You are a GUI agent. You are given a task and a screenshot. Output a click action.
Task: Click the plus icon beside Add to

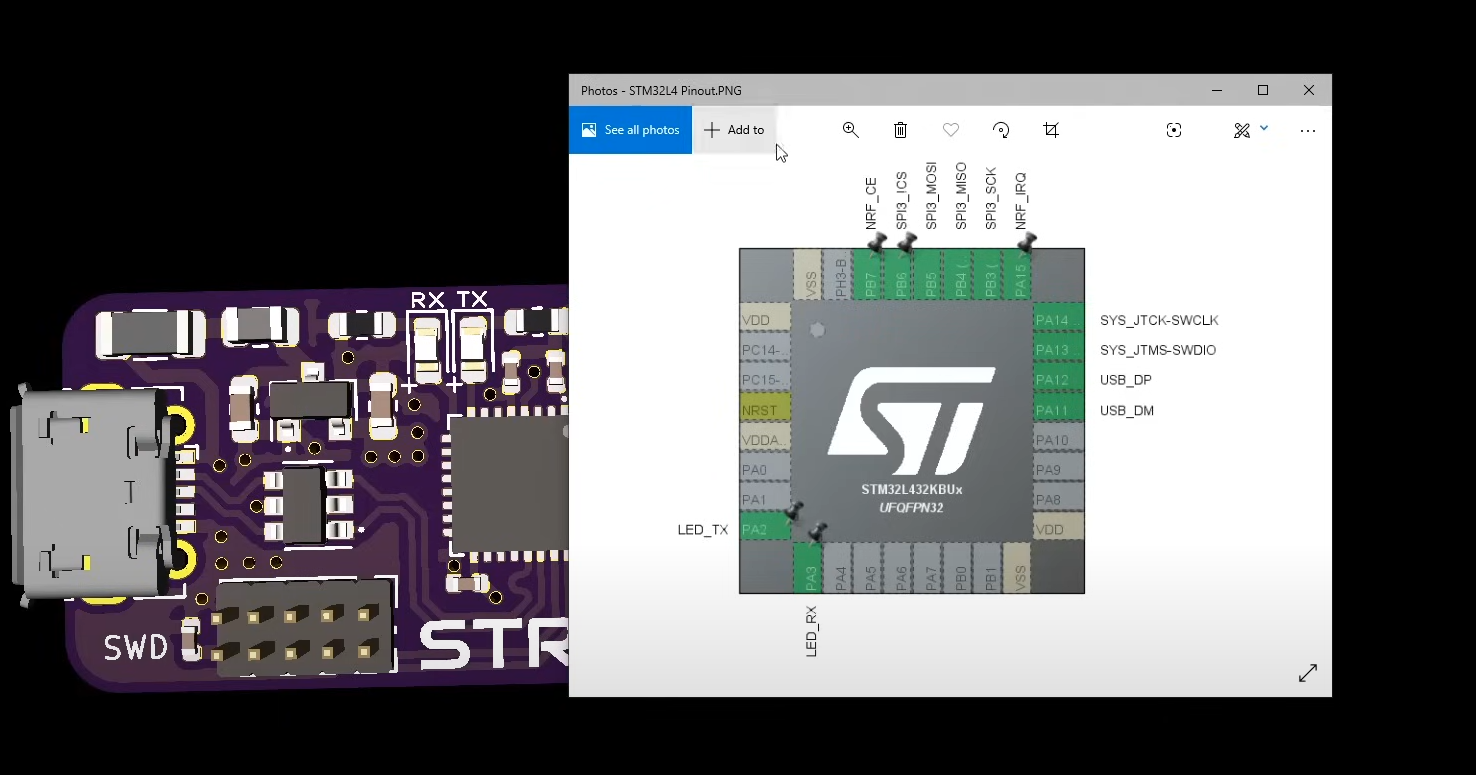tap(711, 129)
